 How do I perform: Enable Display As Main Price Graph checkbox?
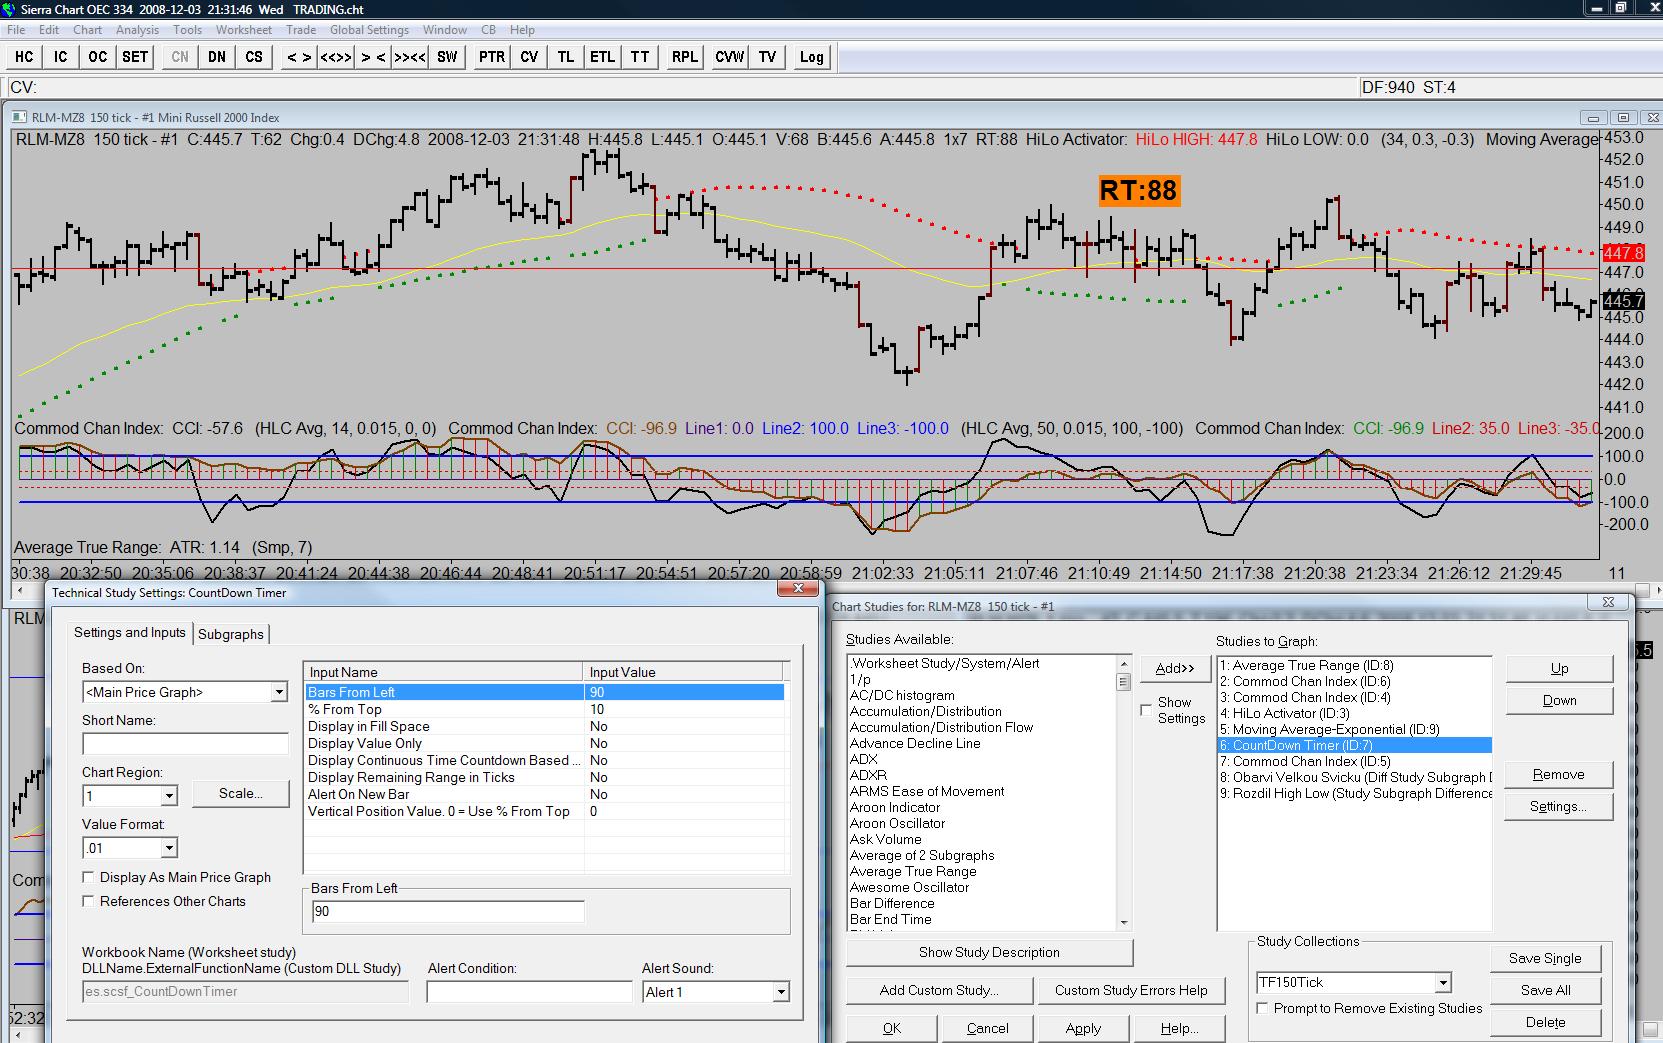(x=89, y=877)
